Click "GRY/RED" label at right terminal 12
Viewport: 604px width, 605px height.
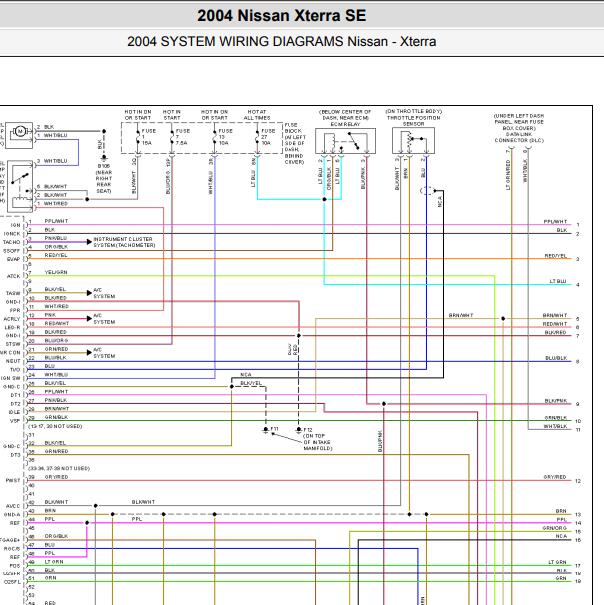(x=555, y=477)
